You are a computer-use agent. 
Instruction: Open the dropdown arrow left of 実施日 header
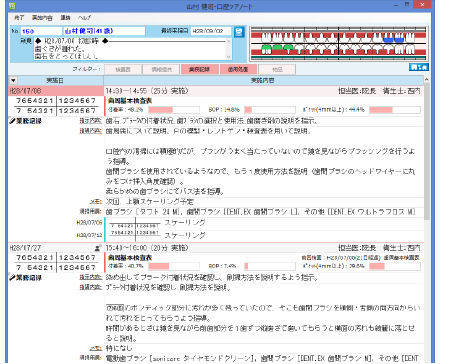(x=13, y=81)
